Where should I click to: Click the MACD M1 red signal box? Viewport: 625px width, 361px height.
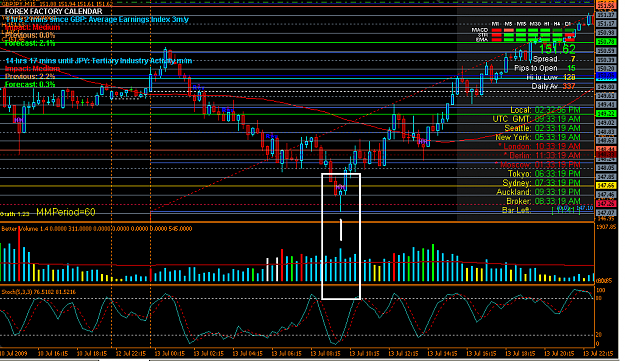(x=496, y=30)
